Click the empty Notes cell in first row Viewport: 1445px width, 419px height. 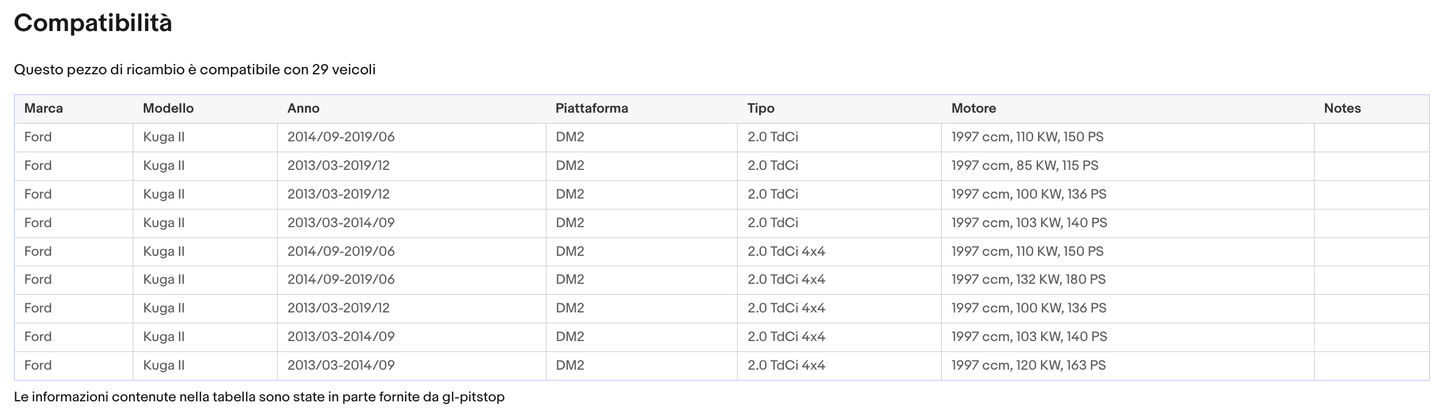[1370, 136]
